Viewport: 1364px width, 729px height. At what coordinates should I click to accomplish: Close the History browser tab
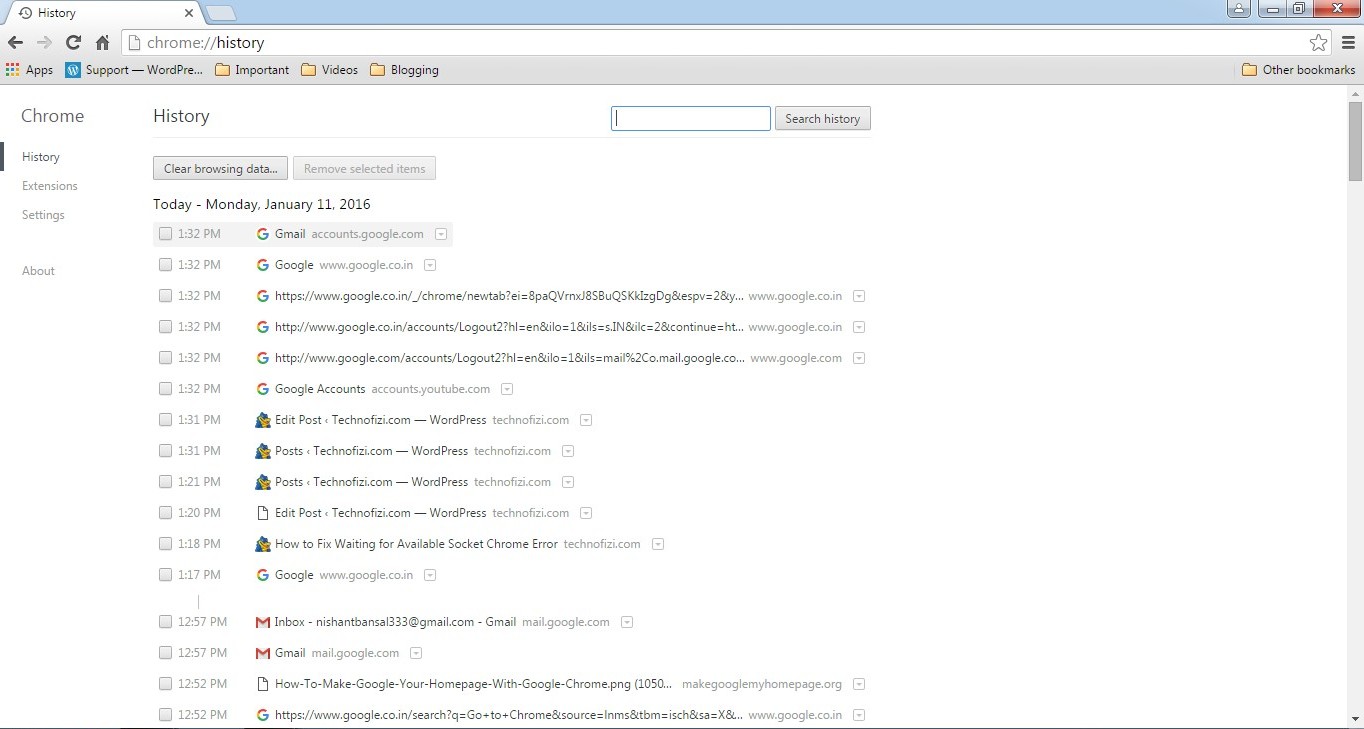(189, 13)
